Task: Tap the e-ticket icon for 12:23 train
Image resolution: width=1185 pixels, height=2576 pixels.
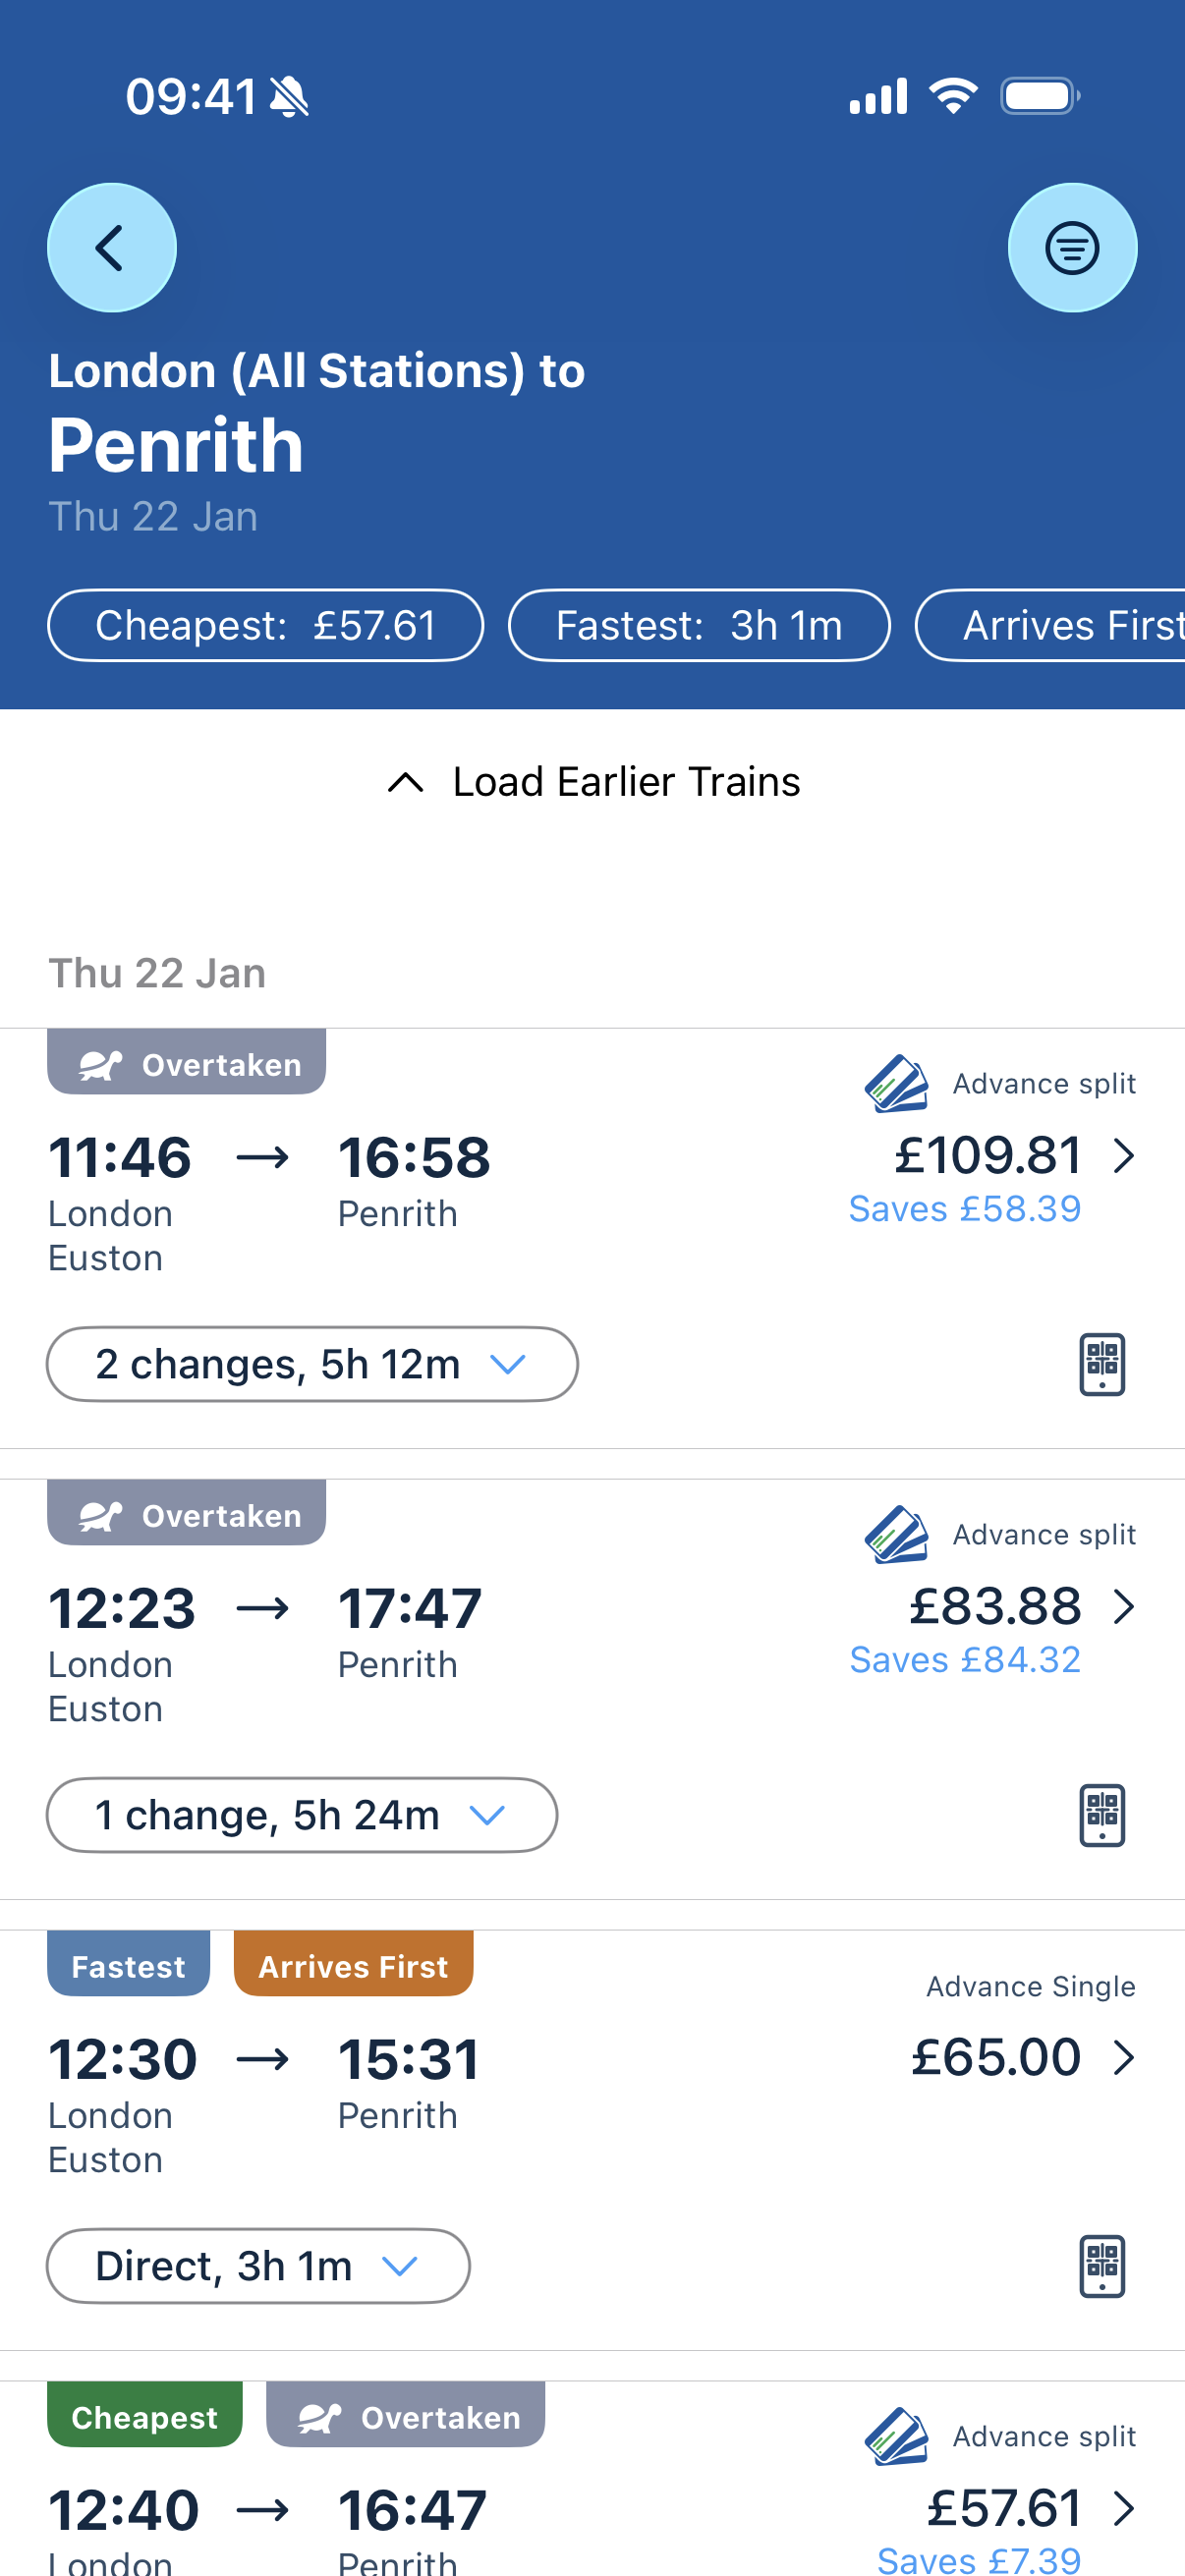Action: point(1101,1815)
